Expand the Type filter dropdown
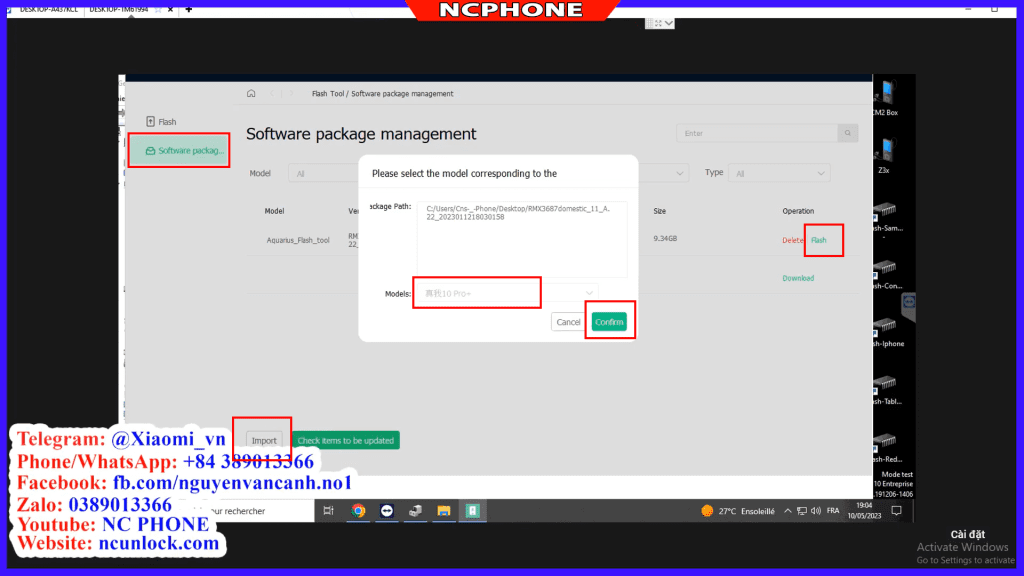The image size is (1024, 576). (x=779, y=172)
